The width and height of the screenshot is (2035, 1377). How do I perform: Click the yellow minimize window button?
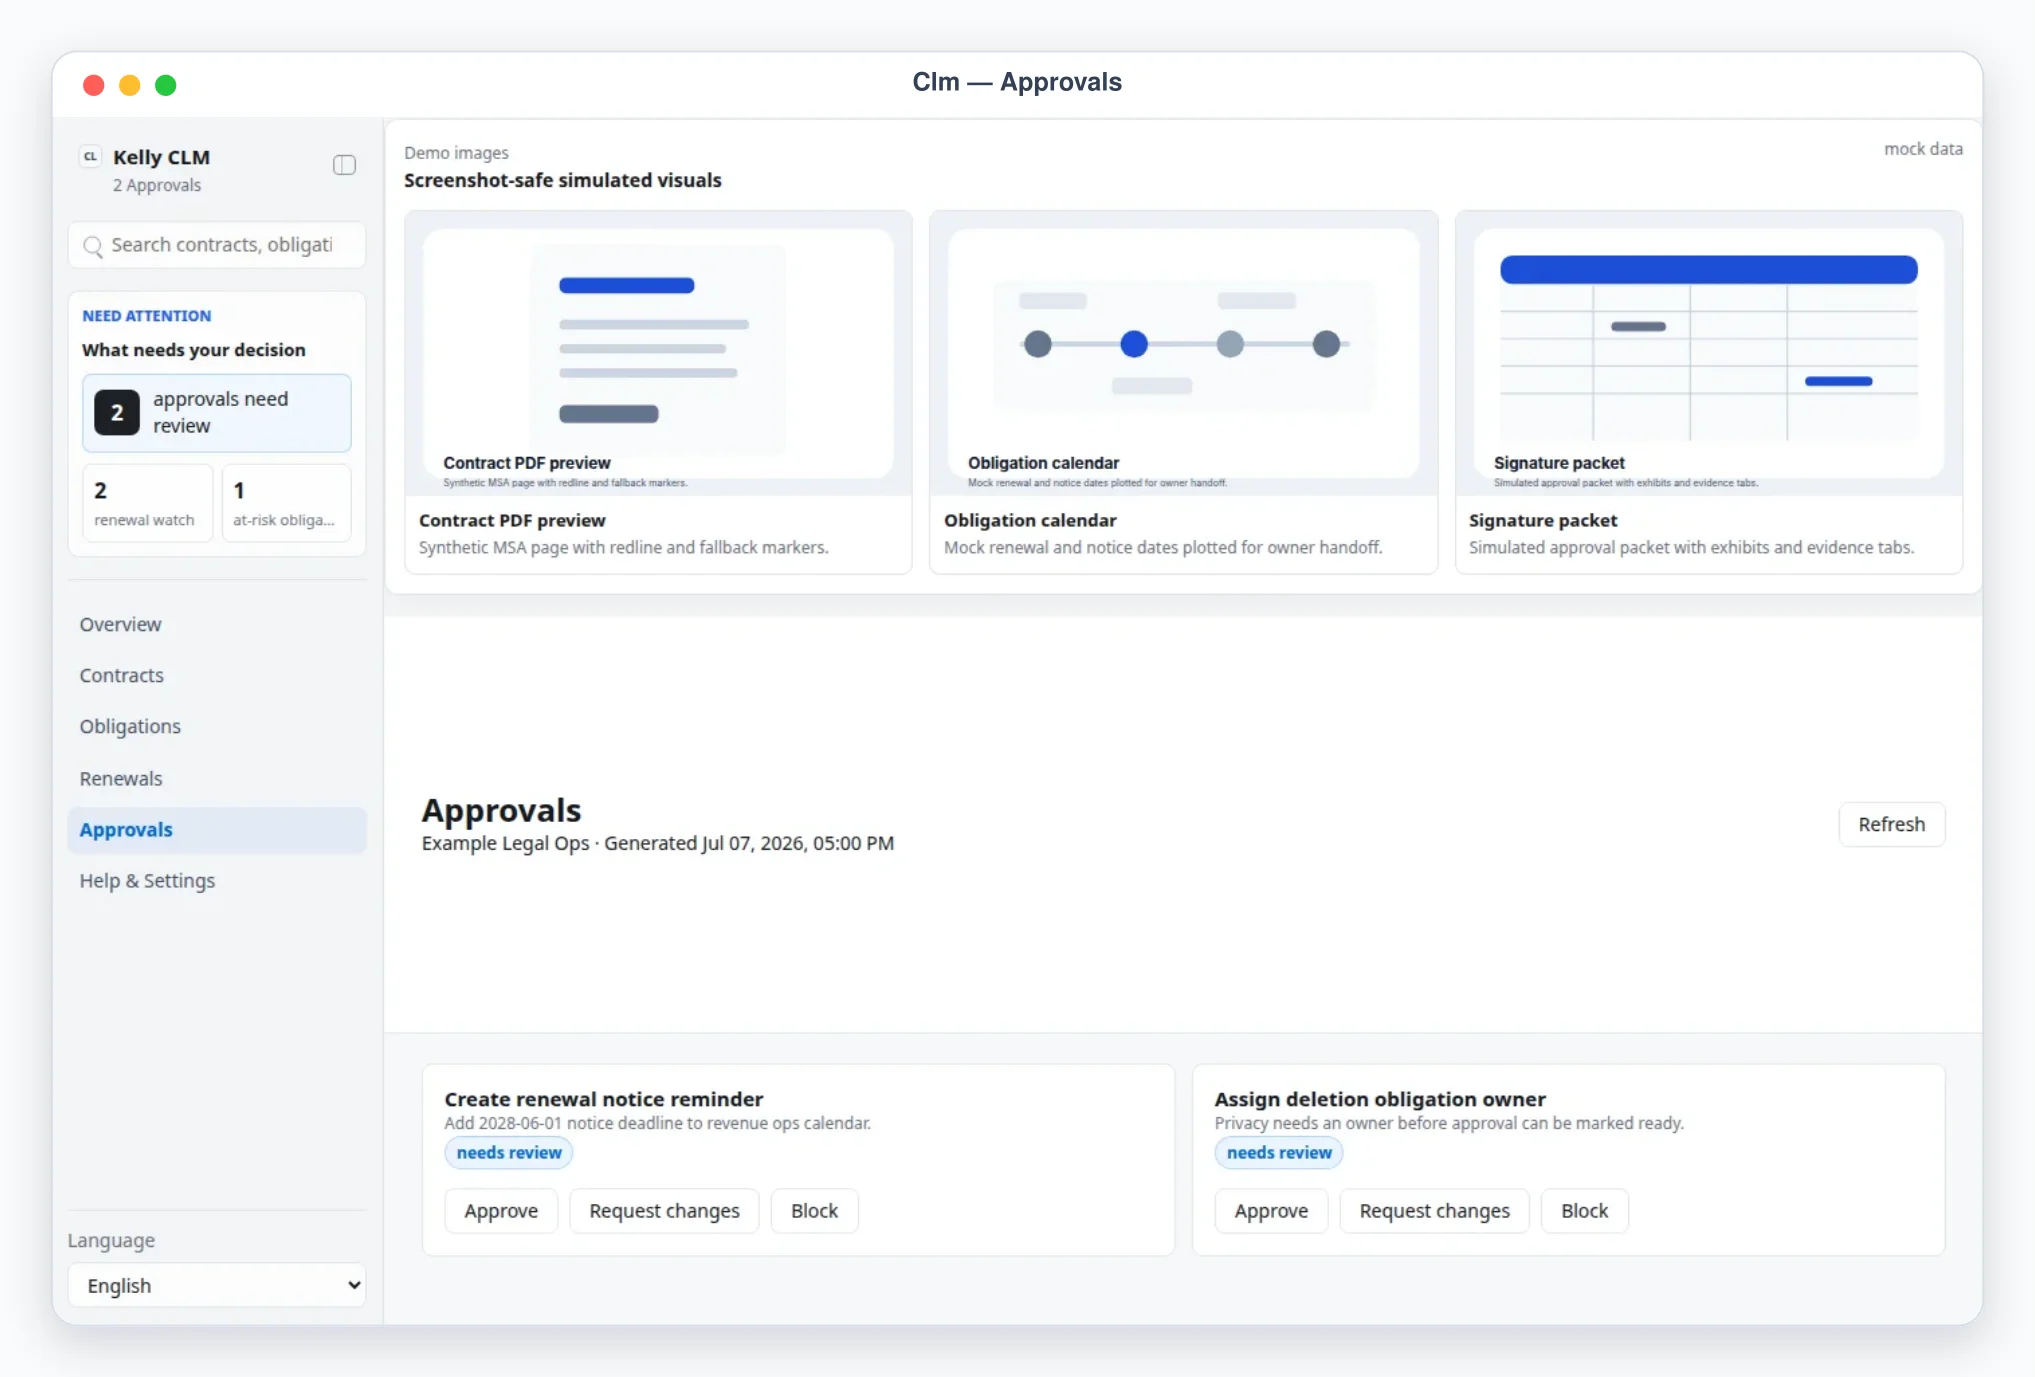click(x=130, y=85)
